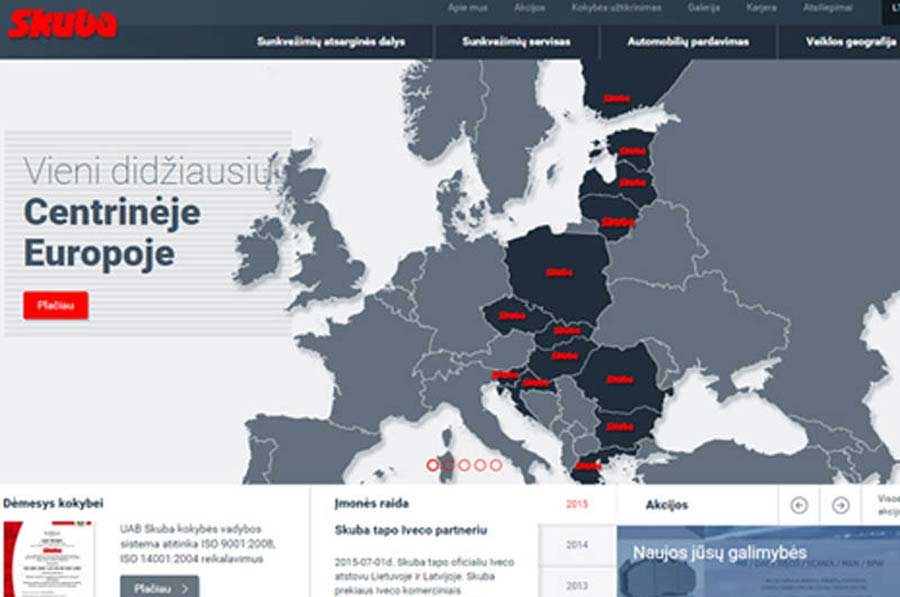The image size is (900, 597).
Task: Go to previous Akcijos item with left arrow
Action: click(799, 505)
